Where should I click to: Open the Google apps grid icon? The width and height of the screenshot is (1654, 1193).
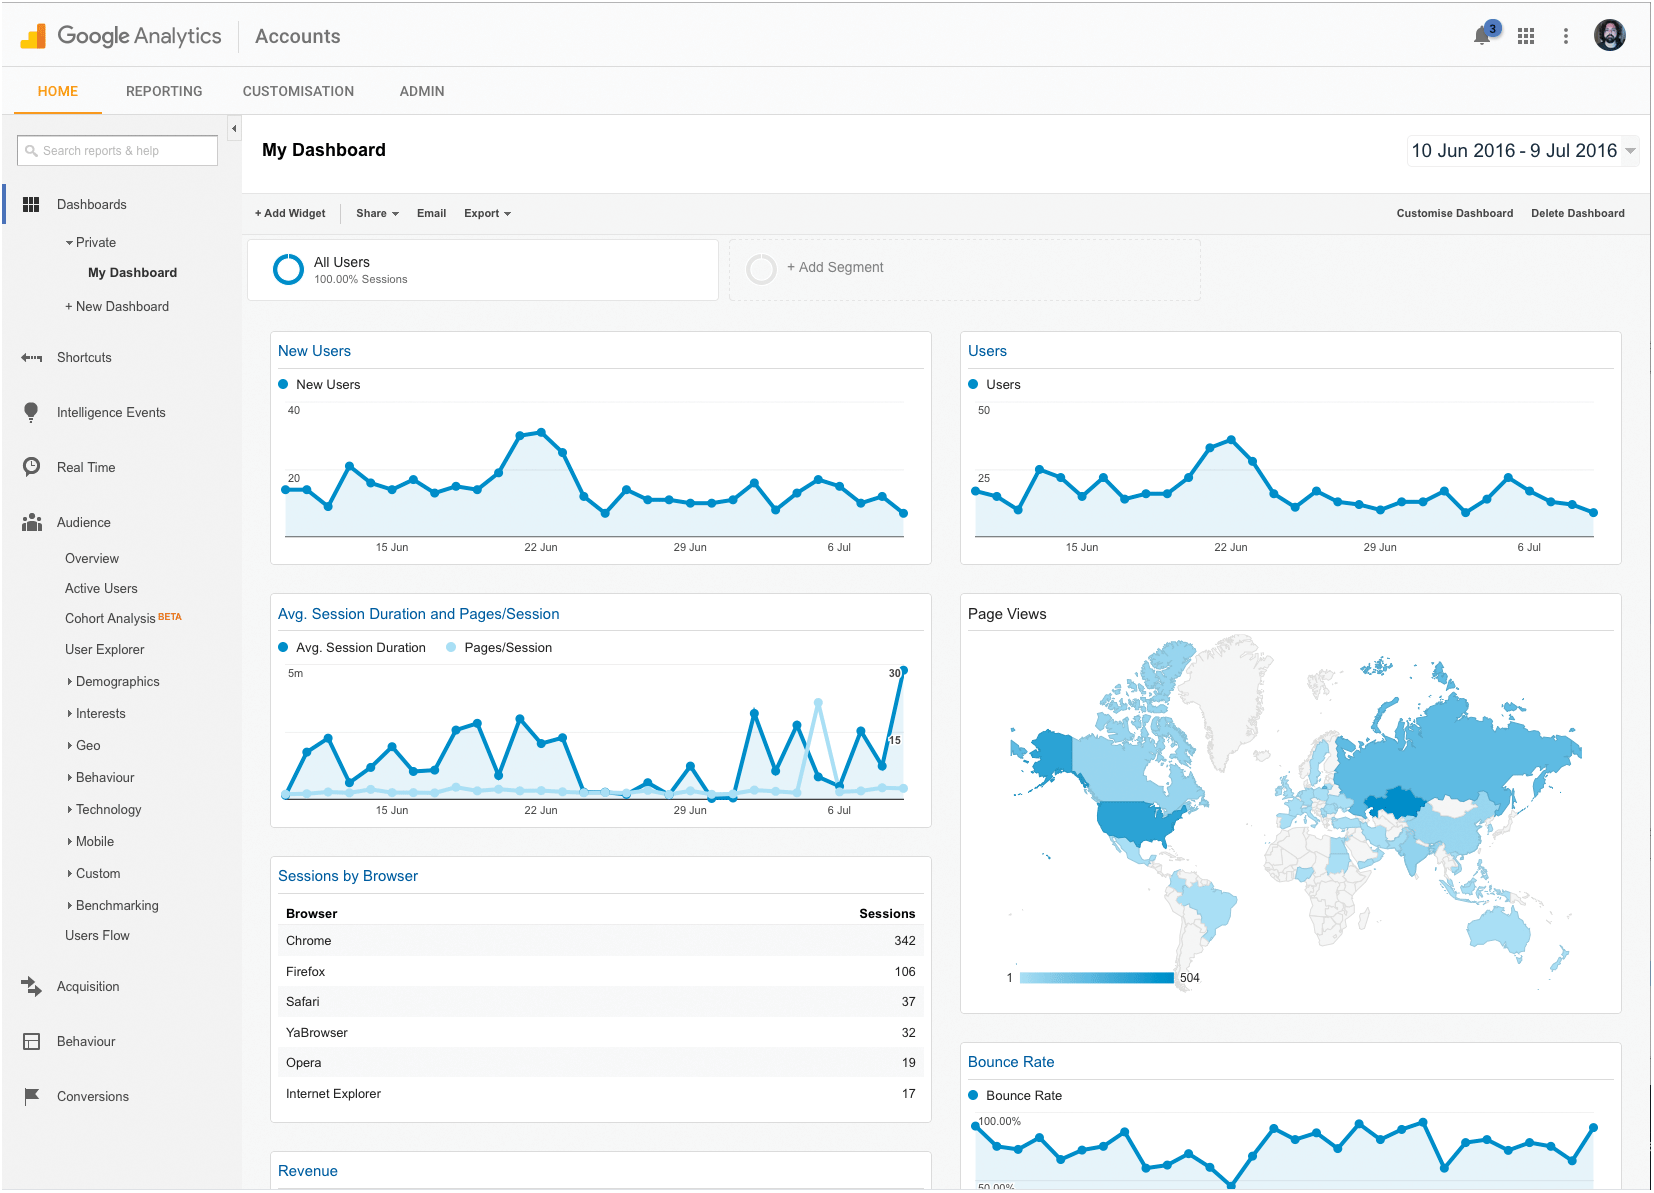[x=1525, y=37]
